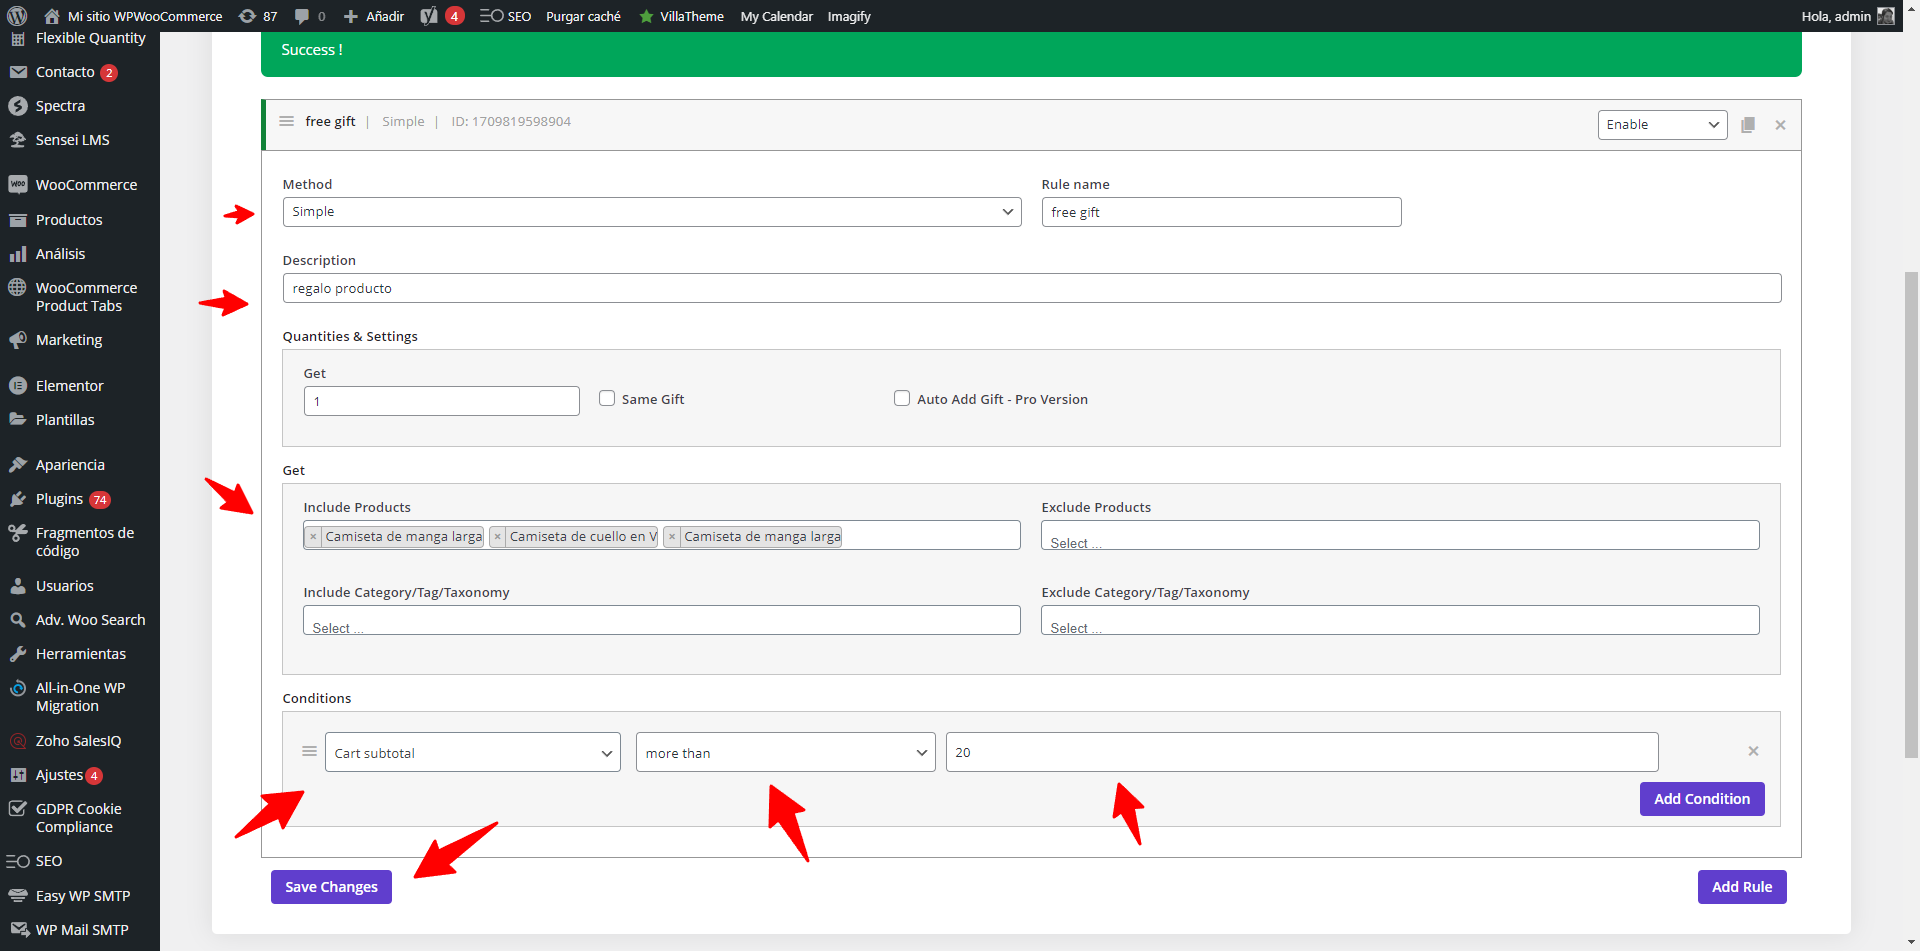Focus the Description field with regalo producto
The width and height of the screenshot is (1920, 951).
point(1032,288)
